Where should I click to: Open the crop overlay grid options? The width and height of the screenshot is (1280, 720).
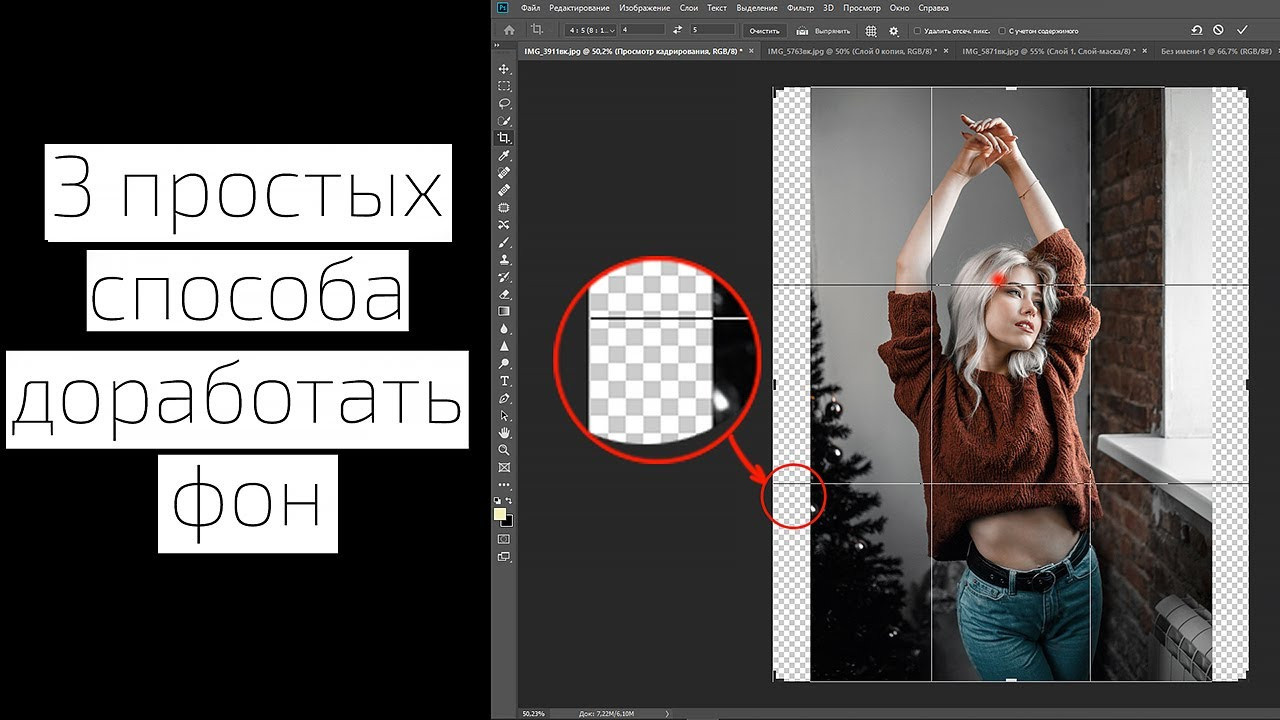pyautogui.click(x=869, y=30)
